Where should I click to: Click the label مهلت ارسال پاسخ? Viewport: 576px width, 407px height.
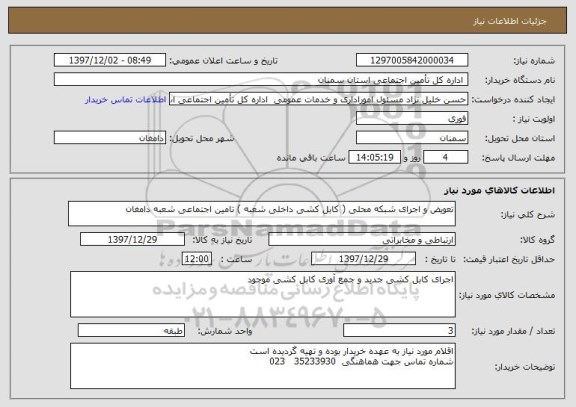518,158
